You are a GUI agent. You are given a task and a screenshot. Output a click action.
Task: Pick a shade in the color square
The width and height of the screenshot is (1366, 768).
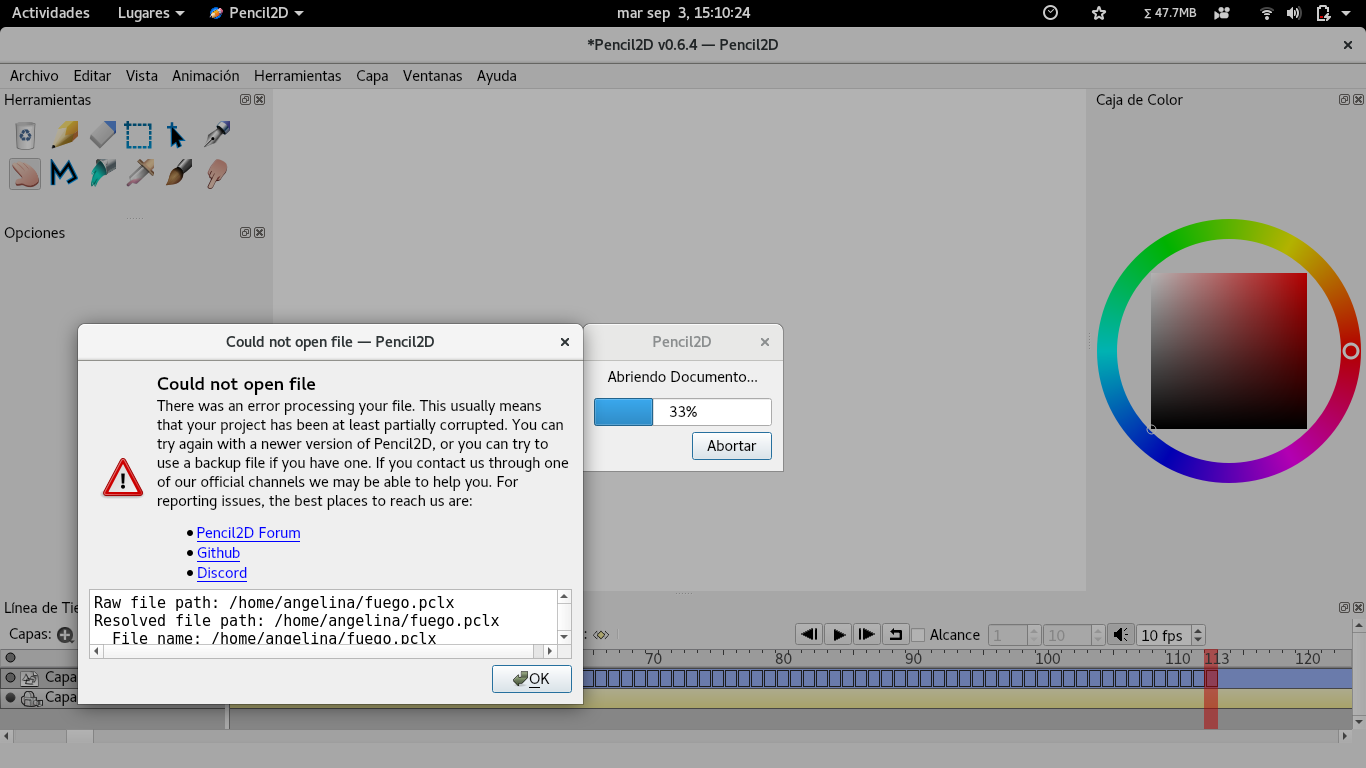point(1229,351)
